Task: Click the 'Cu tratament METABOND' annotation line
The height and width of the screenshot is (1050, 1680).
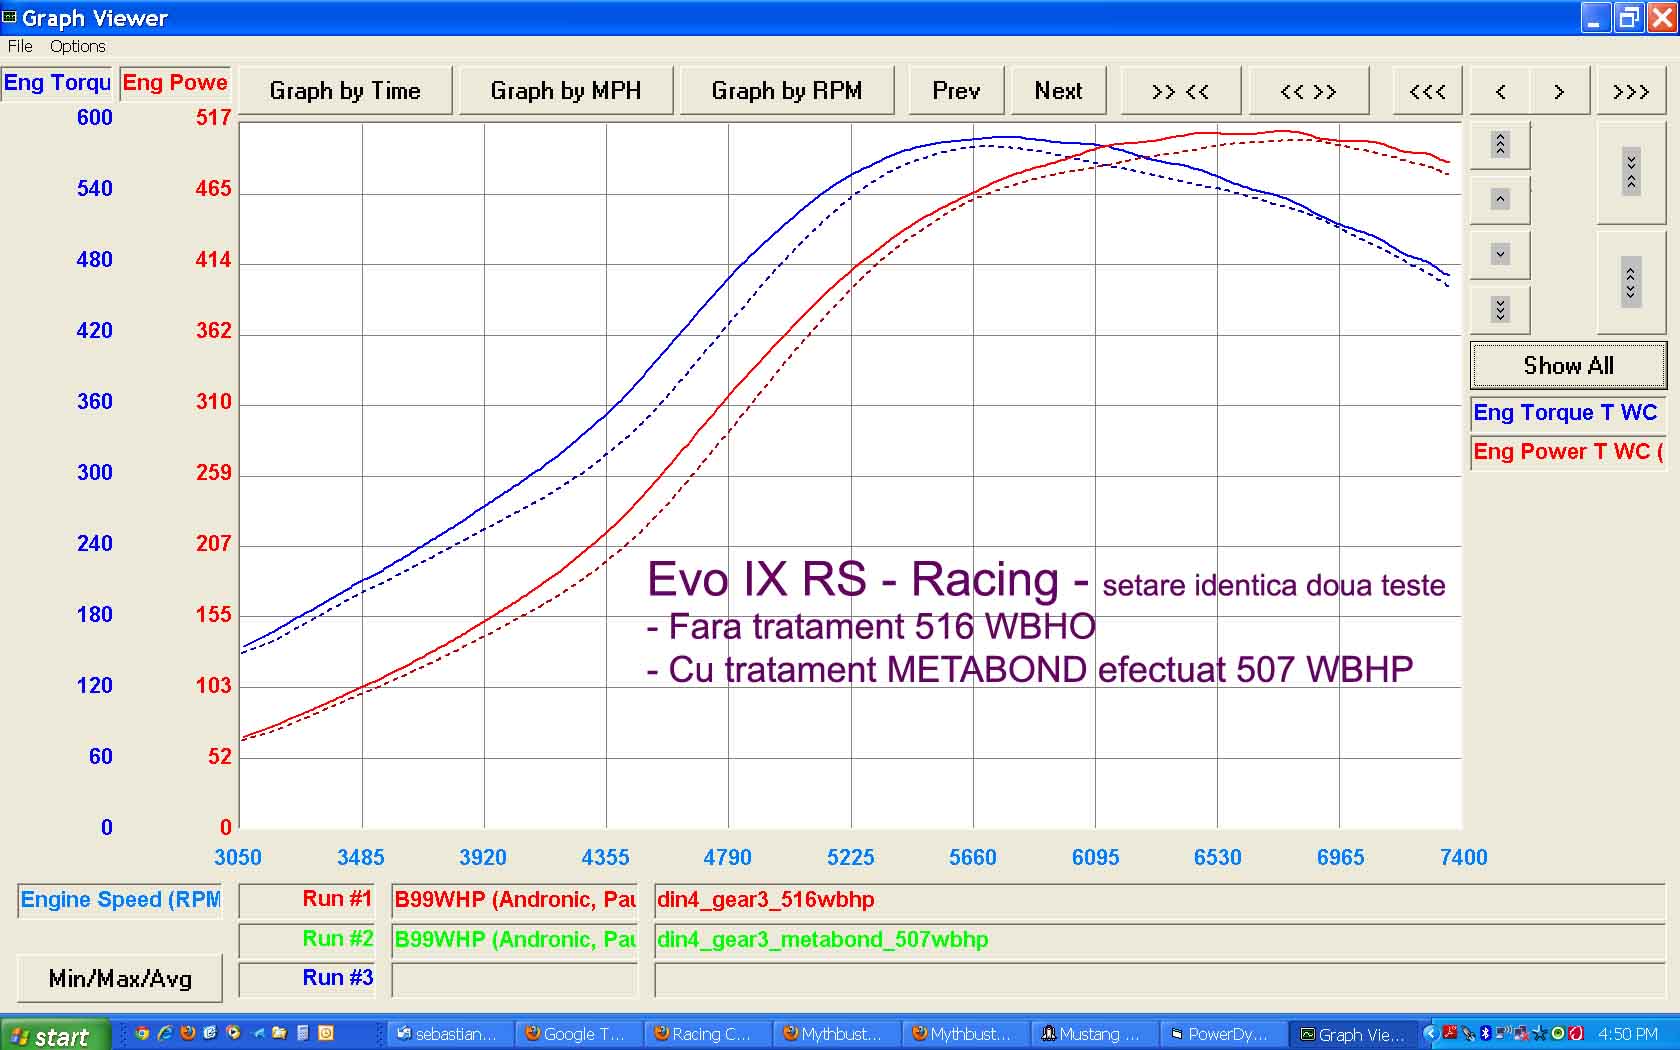Action: [1030, 669]
